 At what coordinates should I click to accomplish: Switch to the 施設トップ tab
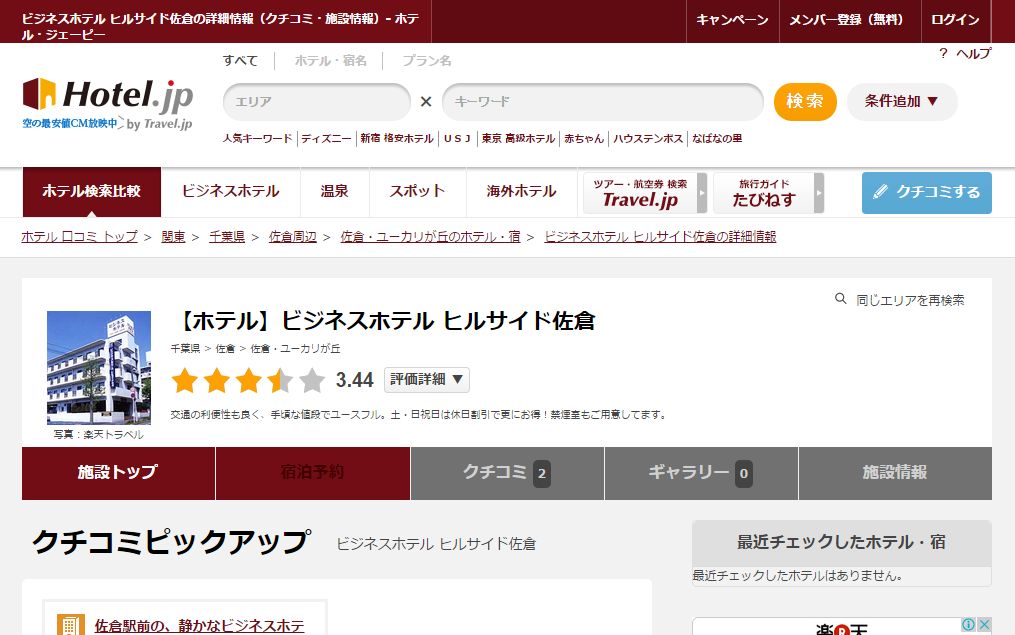(118, 473)
